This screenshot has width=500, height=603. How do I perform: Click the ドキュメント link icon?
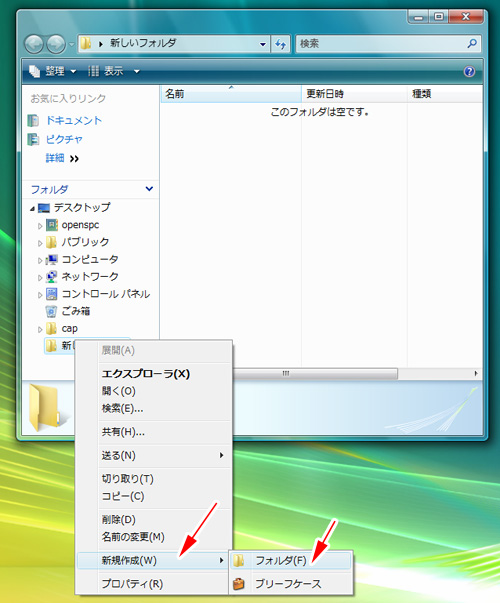point(33,120)
